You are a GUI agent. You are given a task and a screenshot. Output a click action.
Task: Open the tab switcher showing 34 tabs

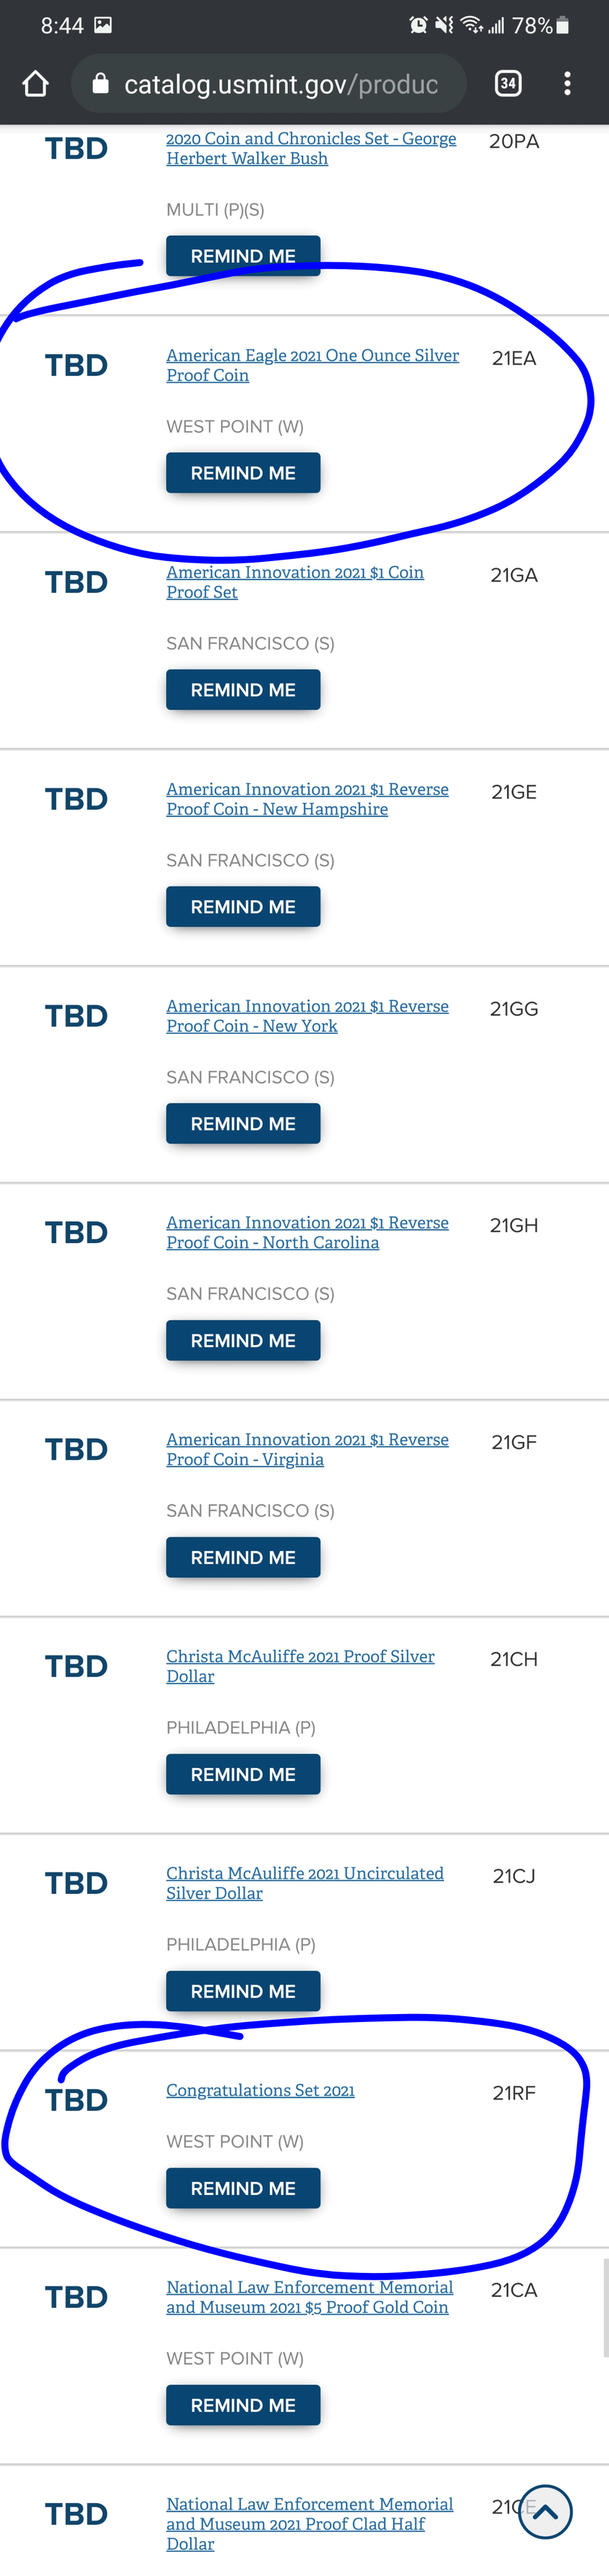point(508,84)
